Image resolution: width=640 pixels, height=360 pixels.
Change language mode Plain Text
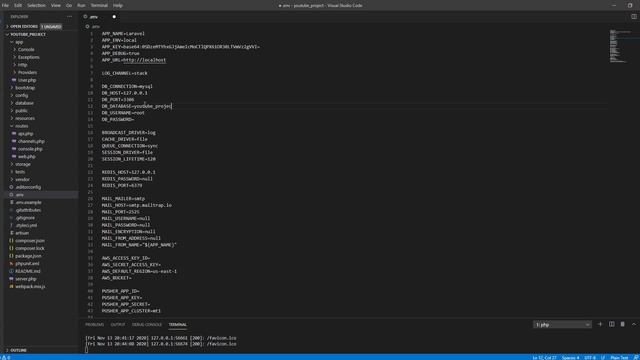click(619, 358)
